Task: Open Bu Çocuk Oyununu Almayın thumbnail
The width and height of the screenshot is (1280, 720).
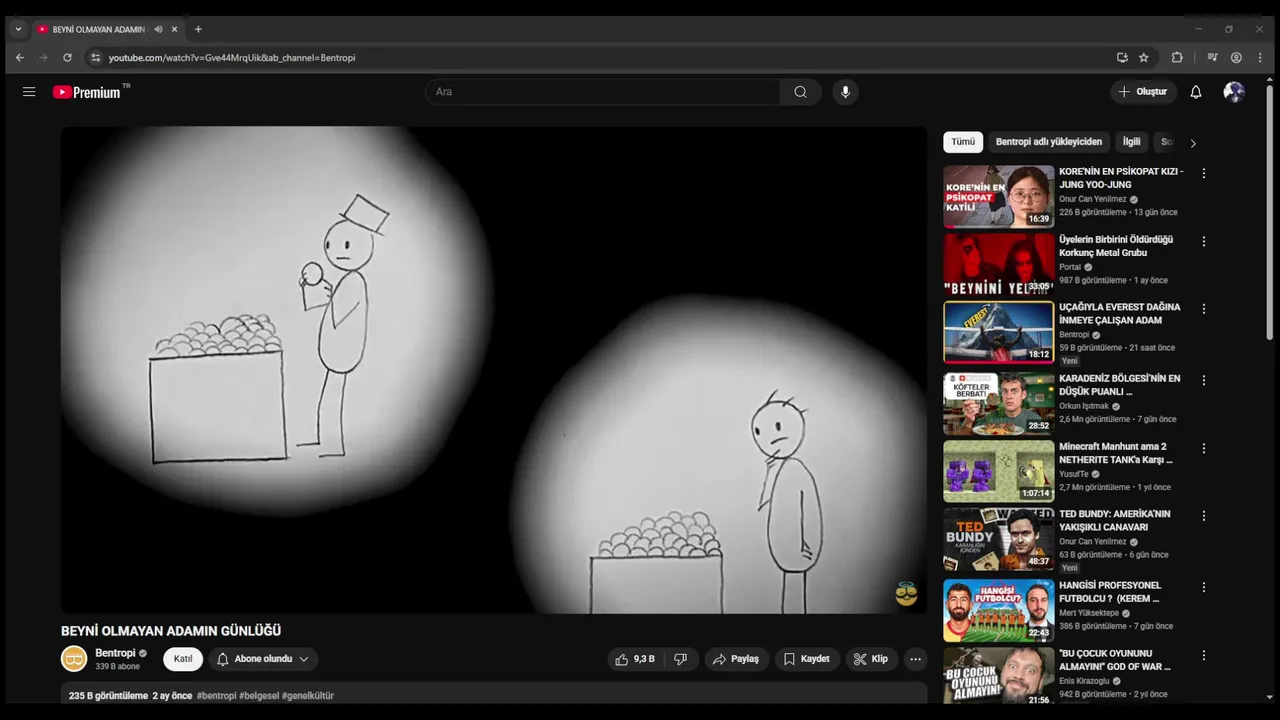Action: click(998, 676)
